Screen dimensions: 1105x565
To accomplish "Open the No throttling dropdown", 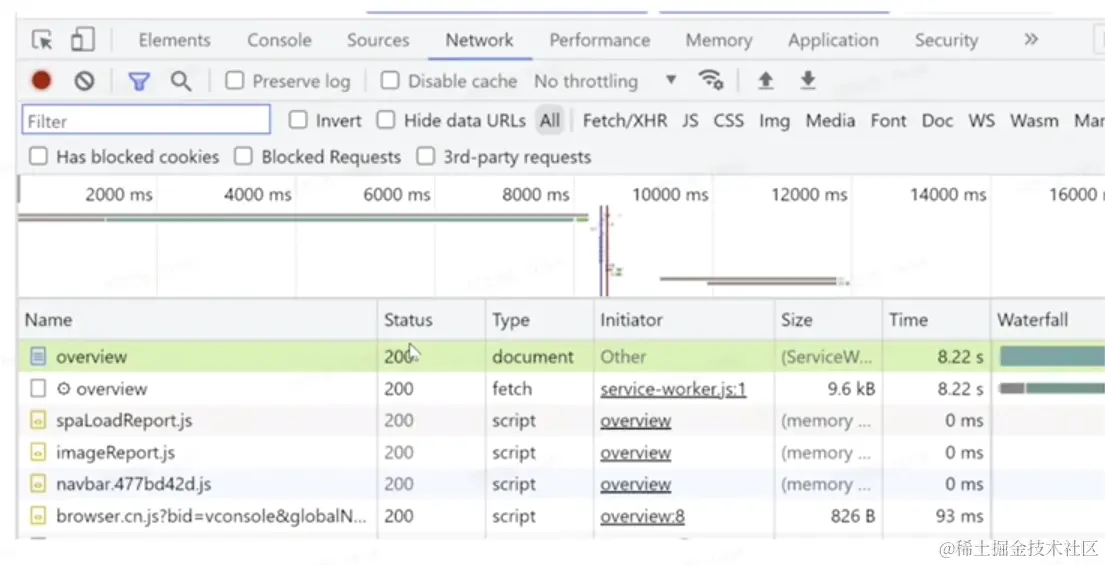I will click(x=605, y=81).
